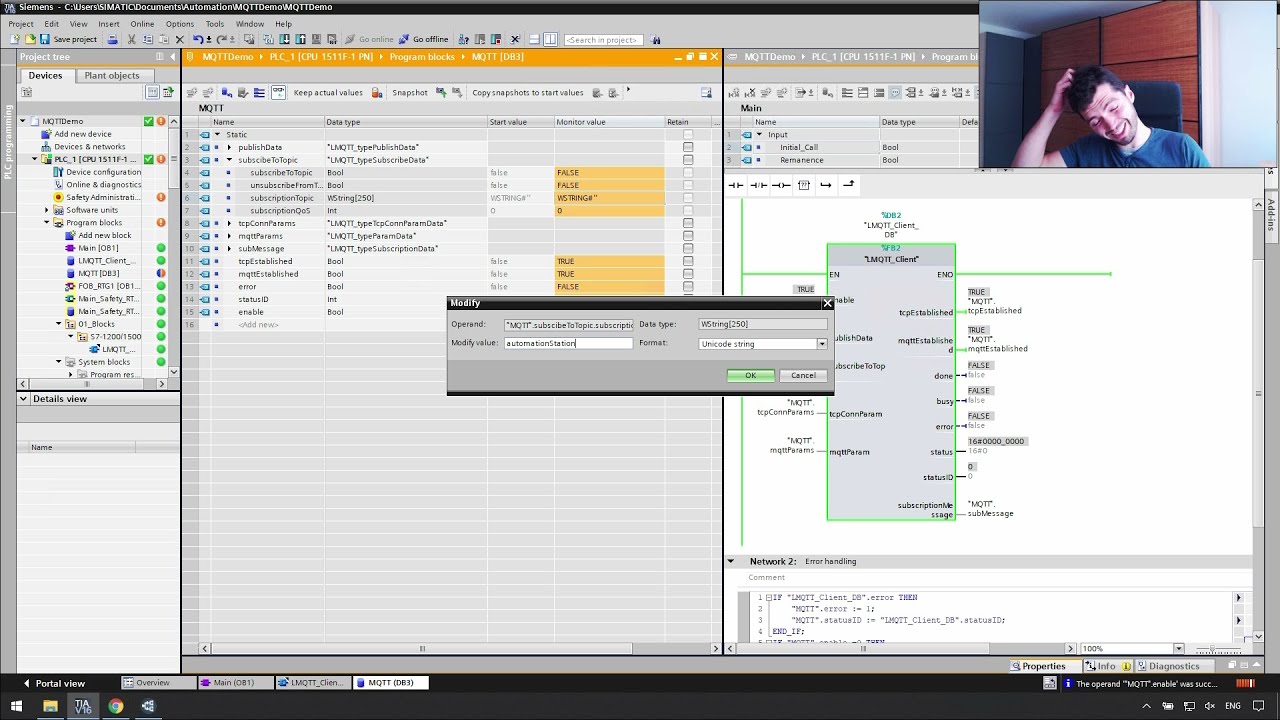Toggle Retain checkbox for publishData row
Screen dimensions: 1280x720
688,147
